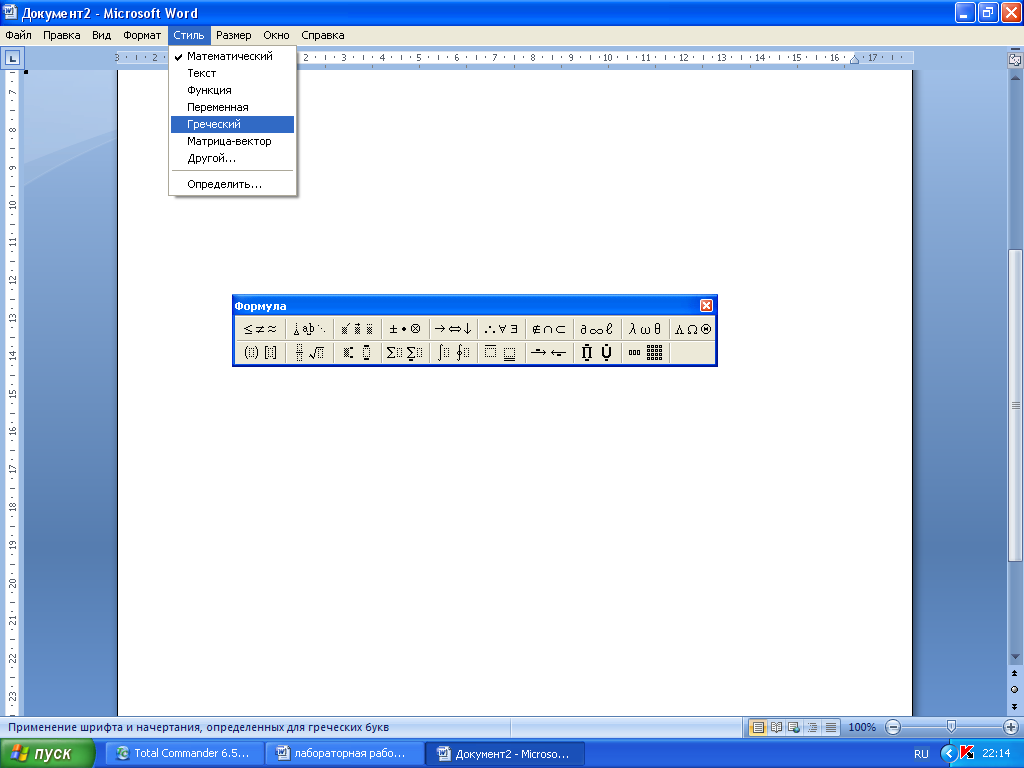
Task: Click the right indent marker on ruler
Action: point(854,59)
